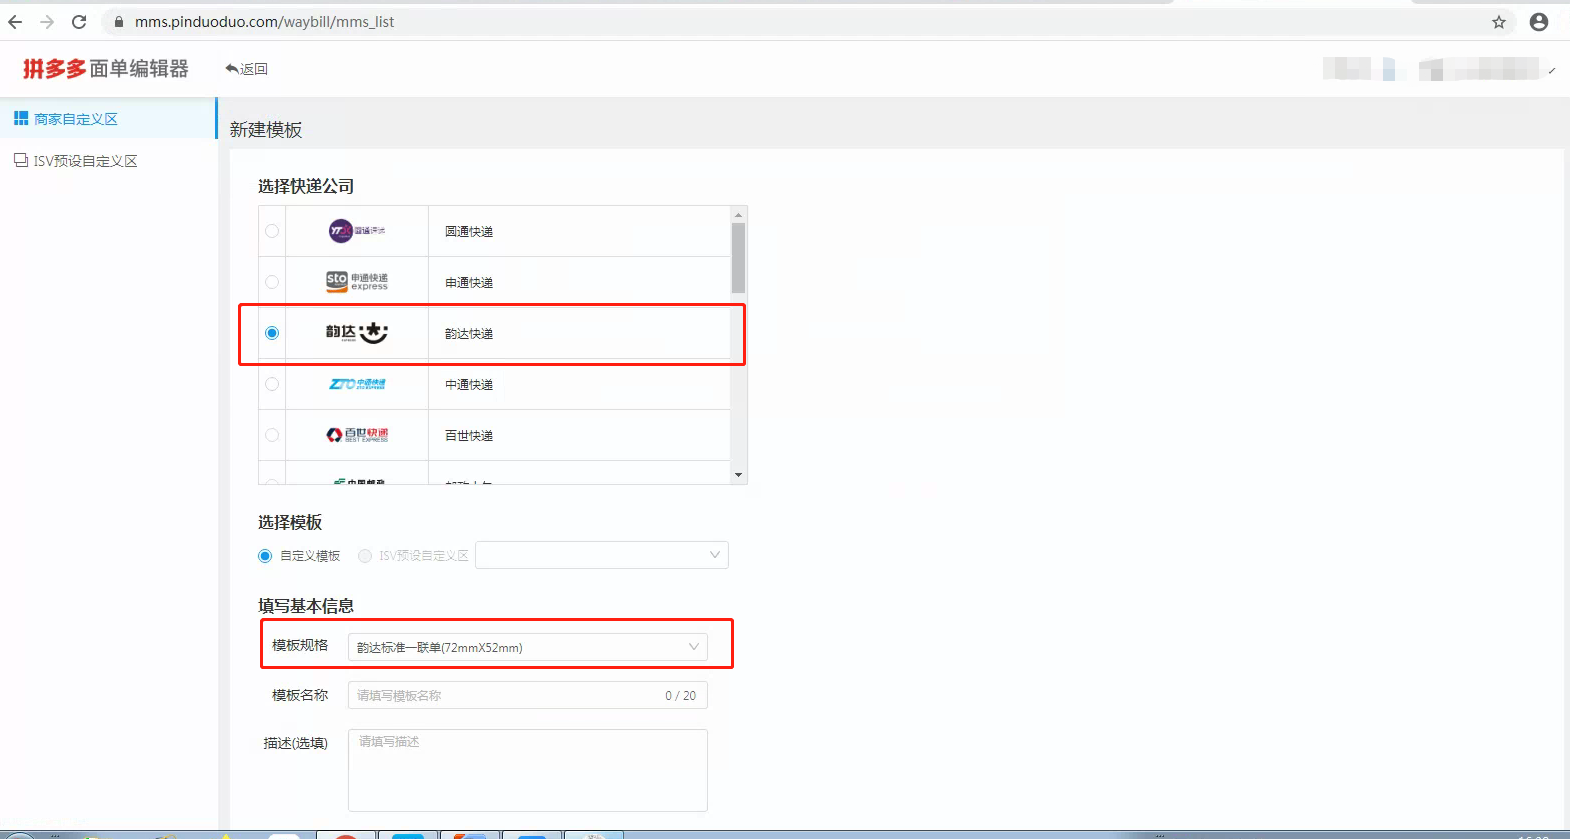
Task: Click the browser back arrow
Action: pos(15,22)
